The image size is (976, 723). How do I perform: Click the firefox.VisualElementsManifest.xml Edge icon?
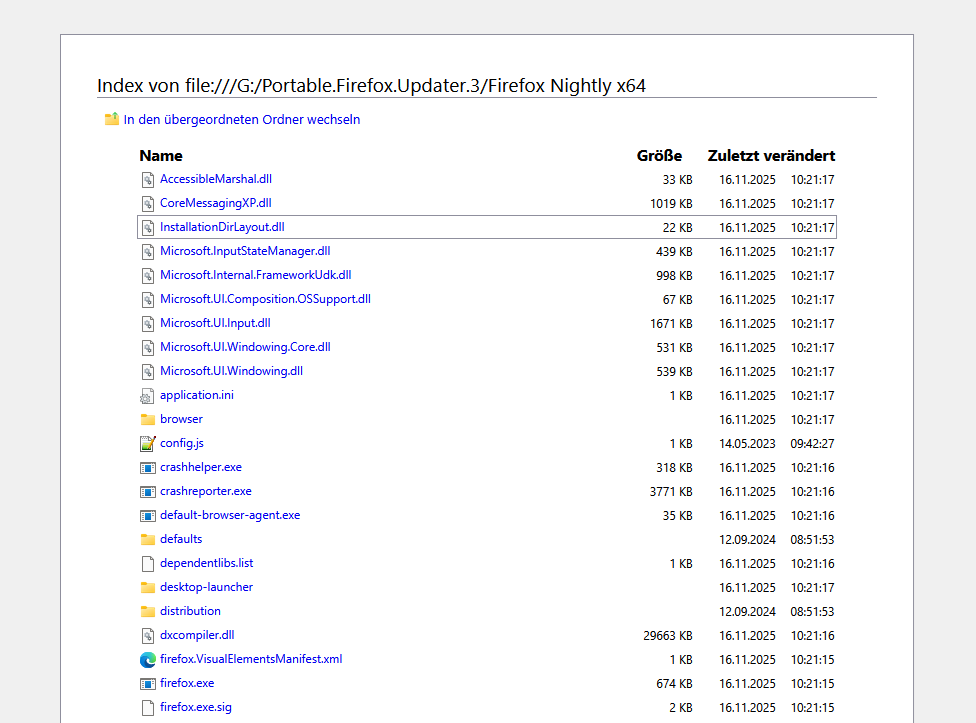click(148, 659)
